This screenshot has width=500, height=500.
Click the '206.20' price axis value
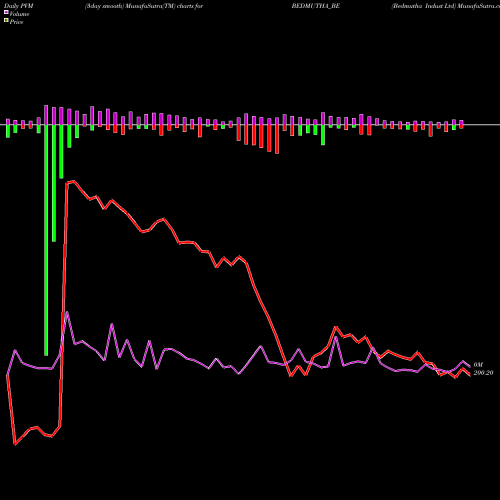point(483,373)
